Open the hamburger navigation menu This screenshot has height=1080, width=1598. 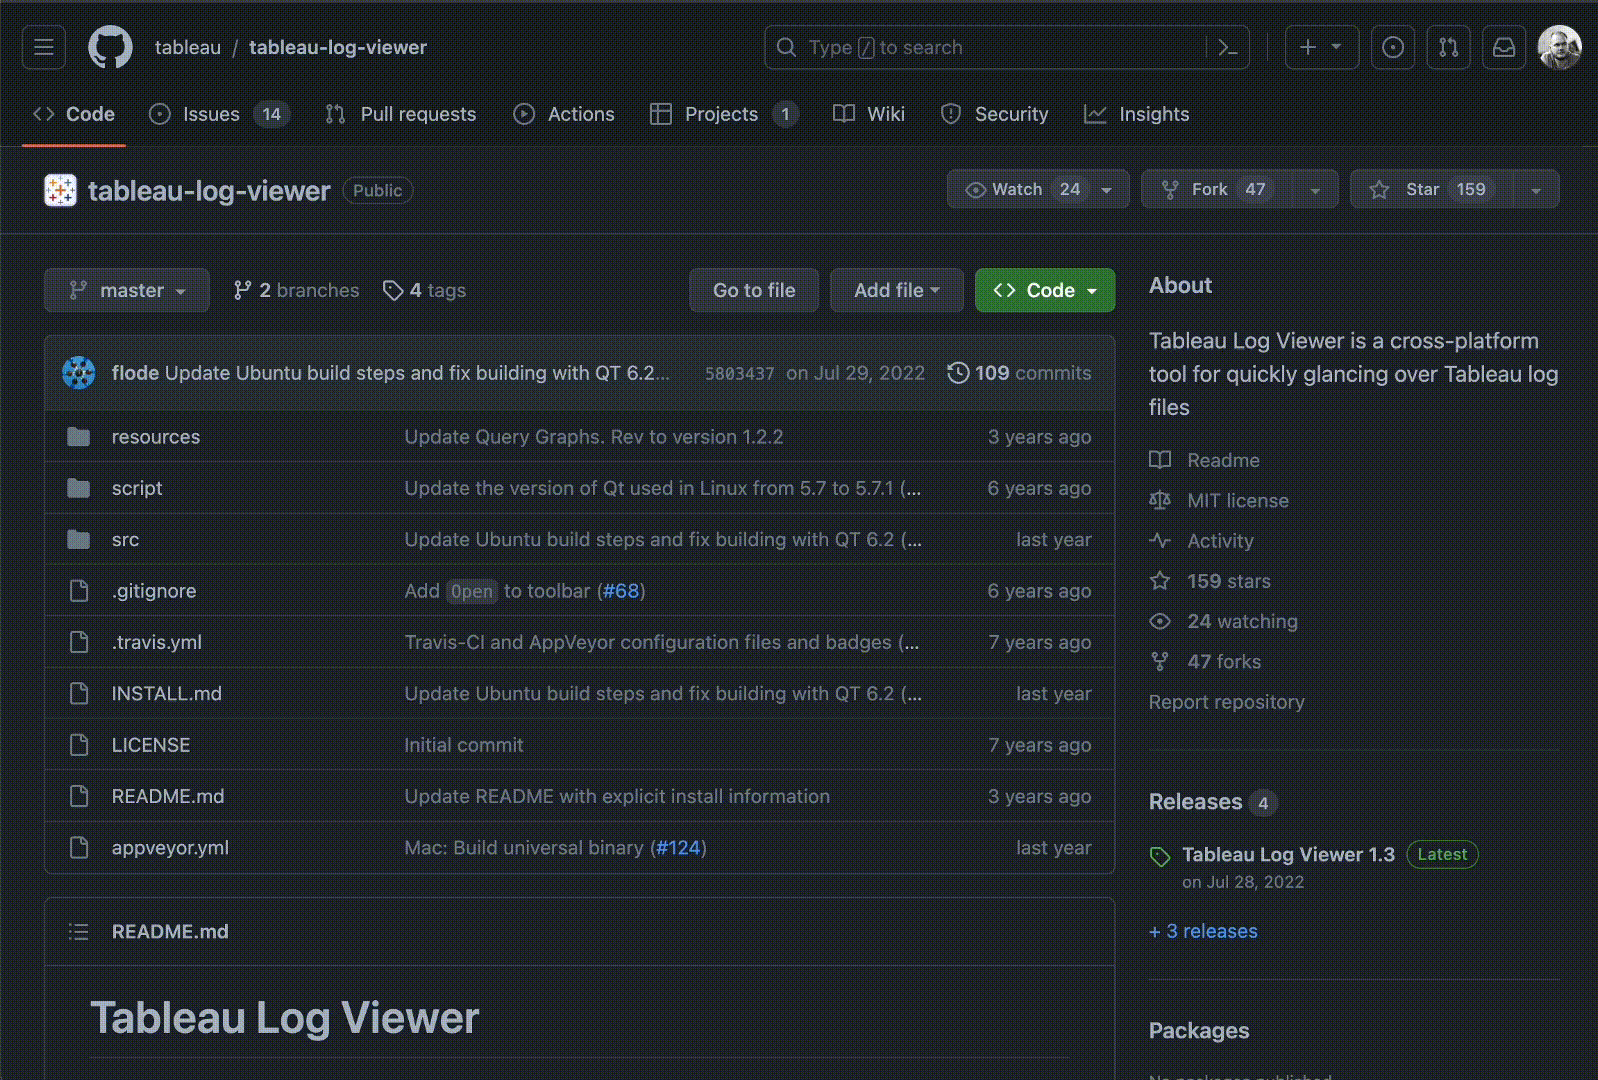pyautogui.click(x=44, y=47)
